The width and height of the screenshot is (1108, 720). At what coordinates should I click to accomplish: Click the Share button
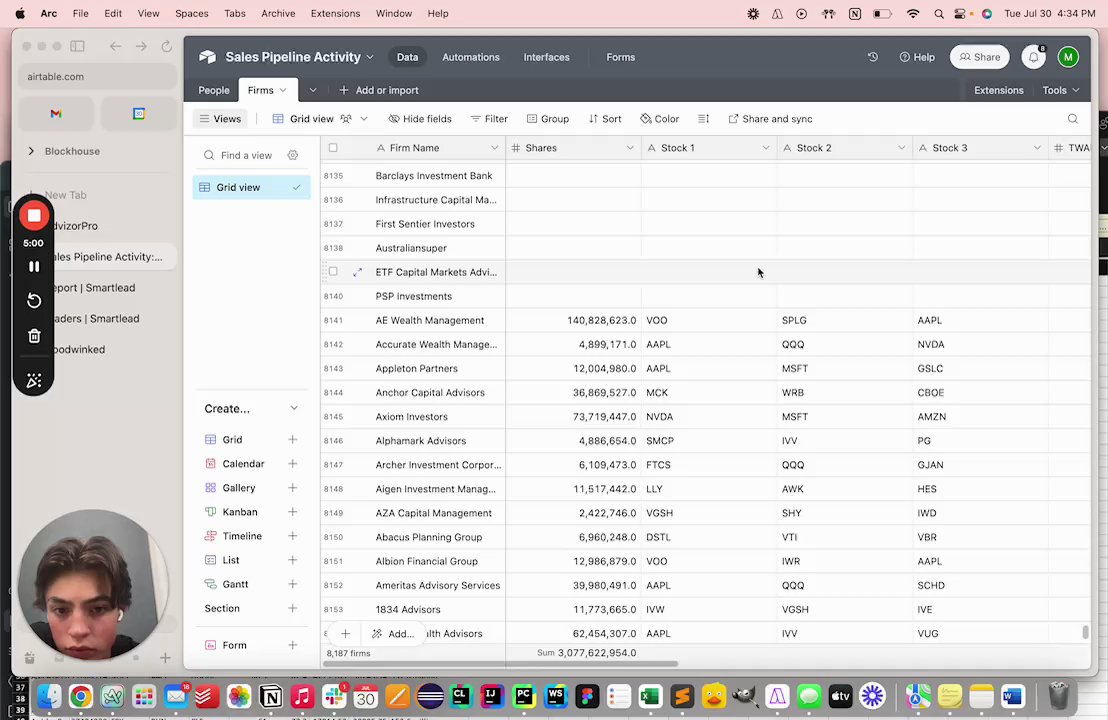tap(979, 57)
